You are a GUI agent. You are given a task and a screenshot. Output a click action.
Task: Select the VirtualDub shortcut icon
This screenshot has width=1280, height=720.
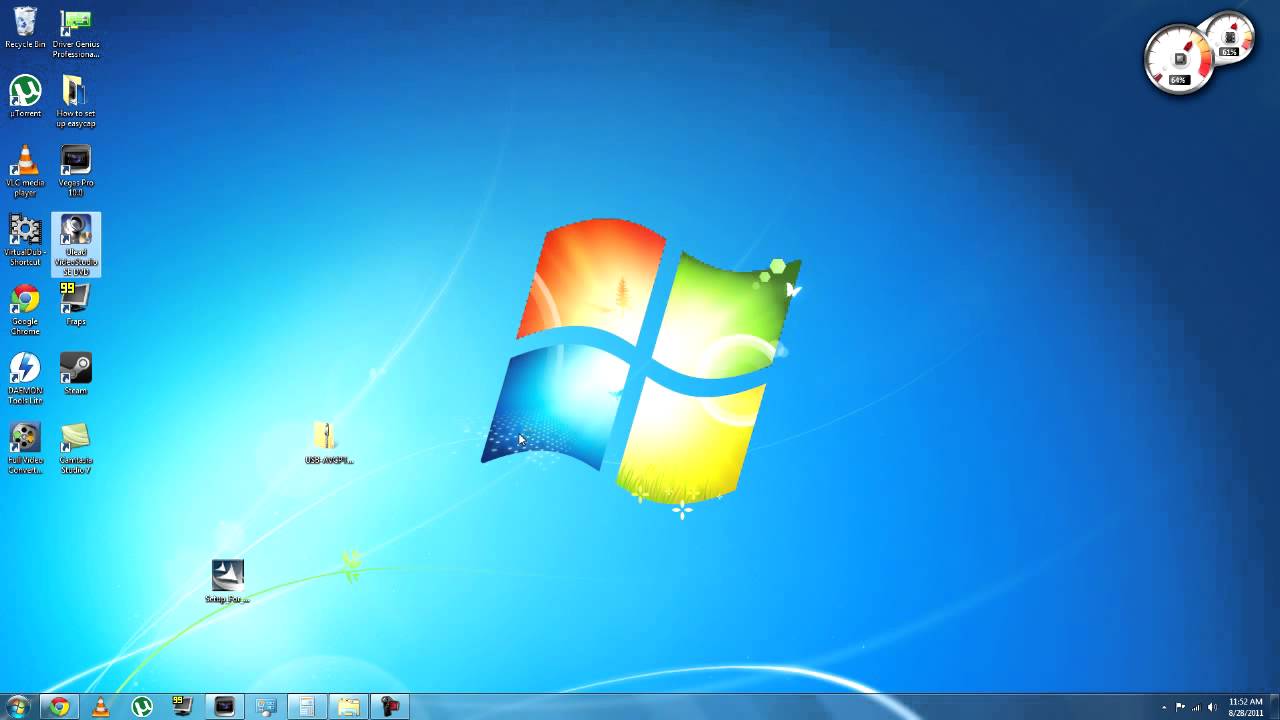pyautogui.click(x=25, y=240)
